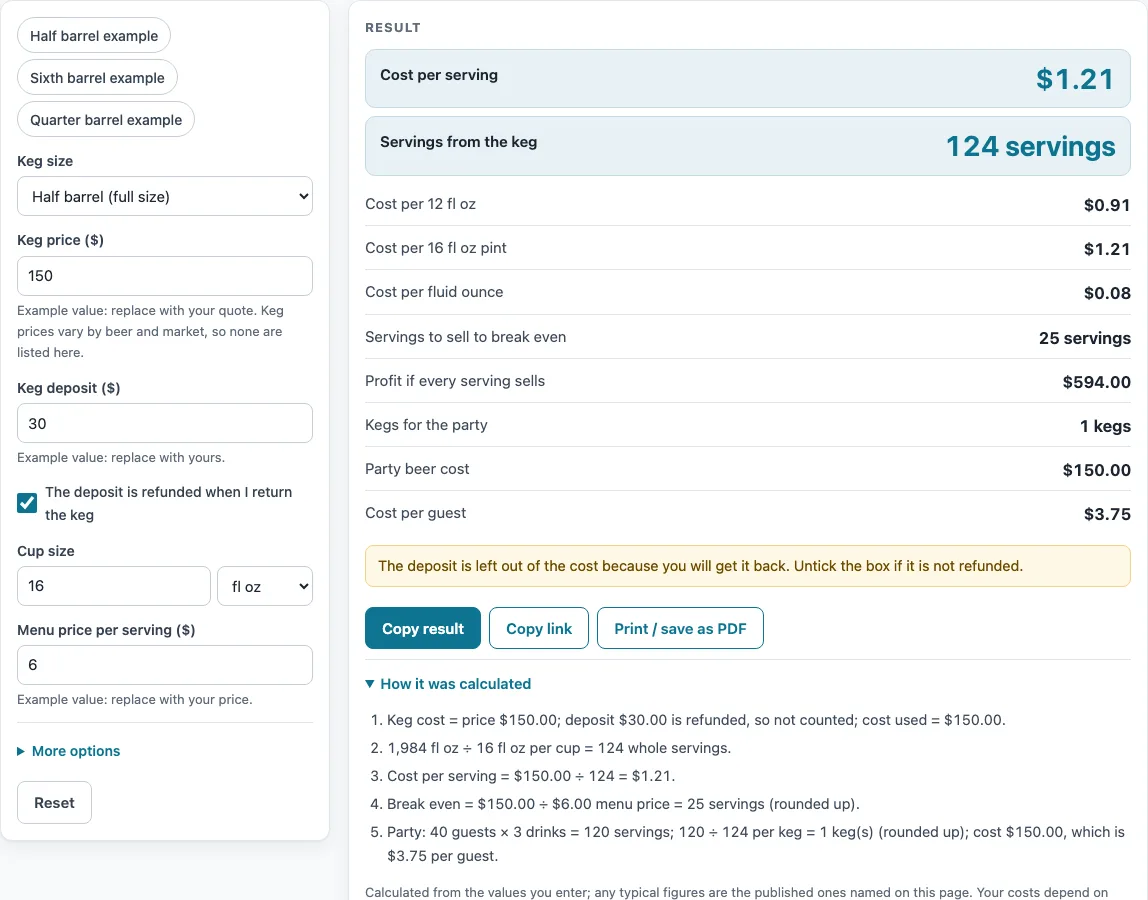Click the Keg size field label
The width and height of the screenshot is (1148, 900).
(x=45, y=161)
